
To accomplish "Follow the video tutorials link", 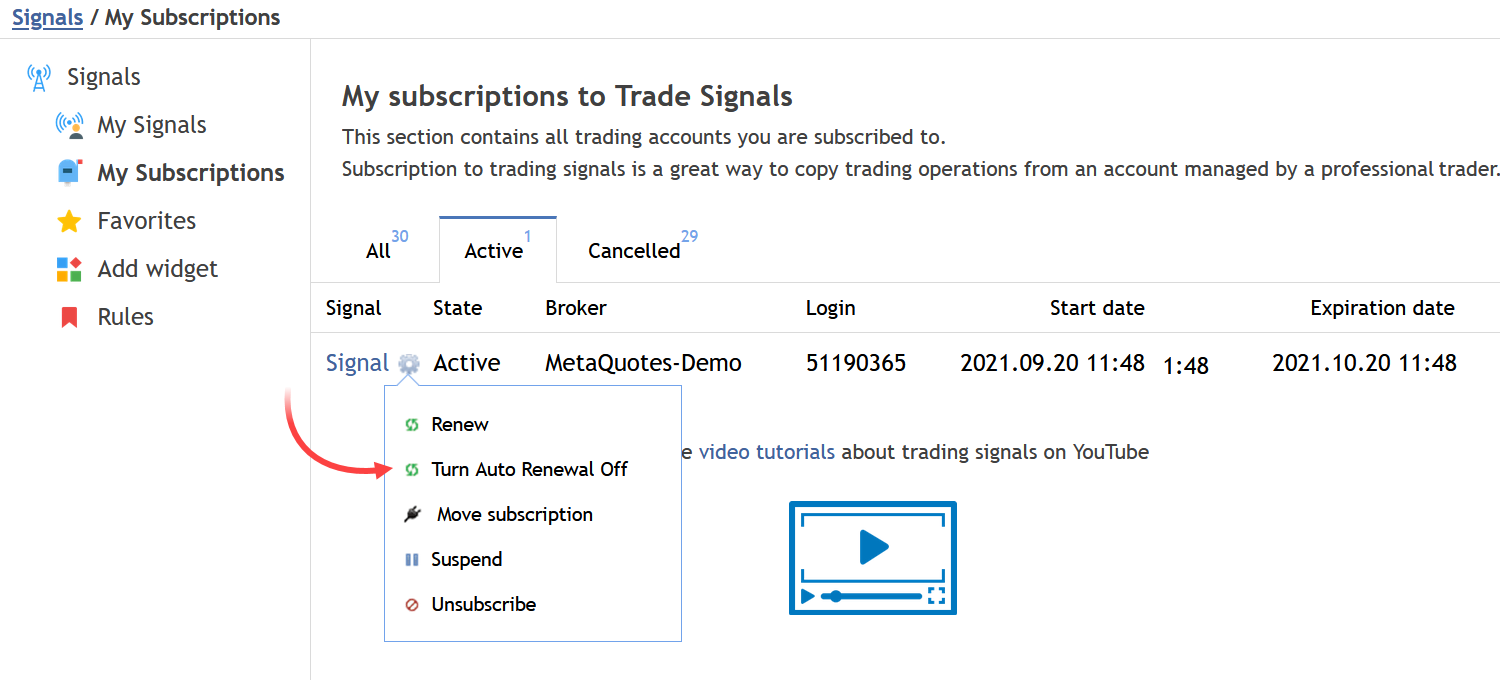I will 767,452.
